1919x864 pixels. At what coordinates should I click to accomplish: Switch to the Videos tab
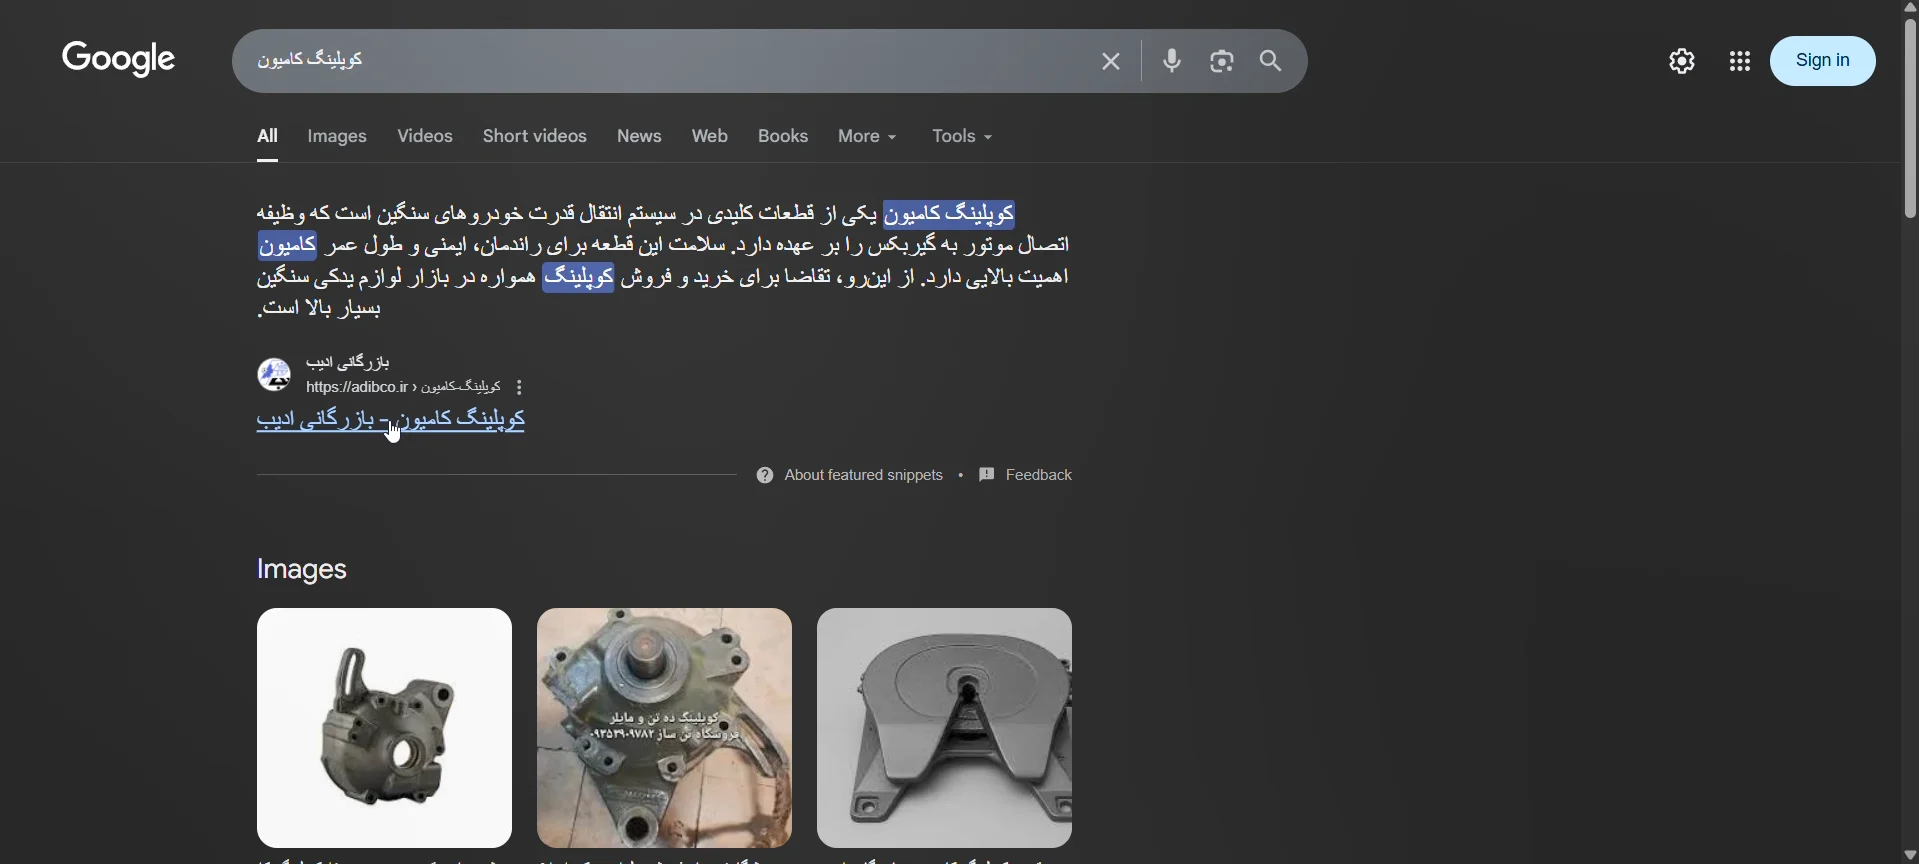click(x=425, y=137)
